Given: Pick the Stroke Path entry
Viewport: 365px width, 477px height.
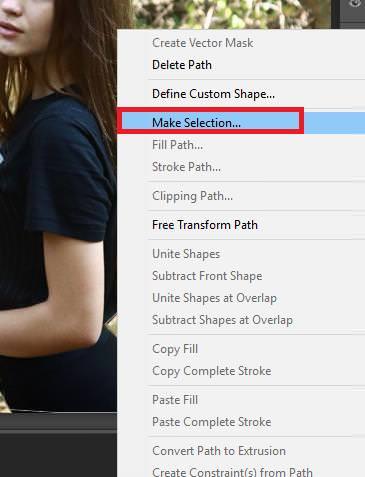Looking at the screenshot, I should coord(186,167).
